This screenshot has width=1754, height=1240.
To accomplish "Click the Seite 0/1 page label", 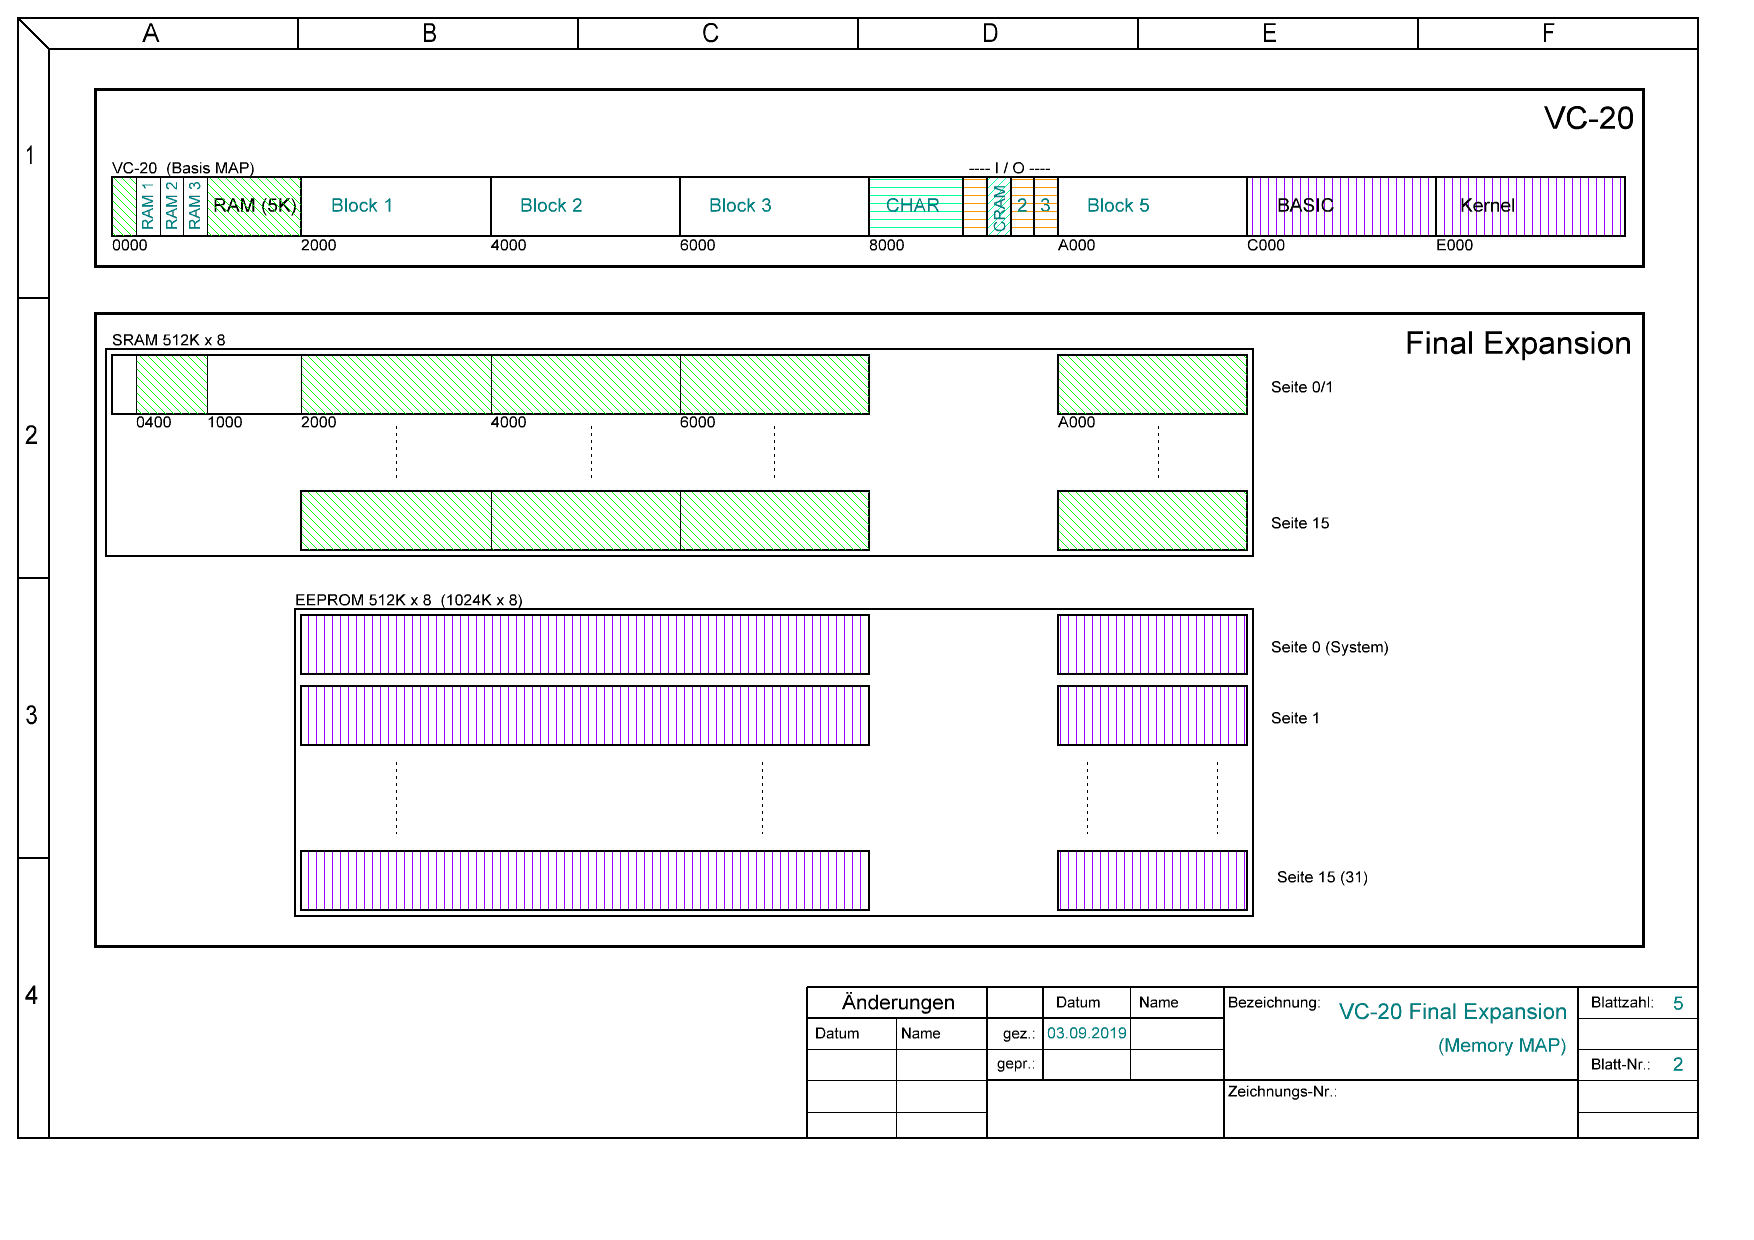I will [x=1301, y=387].
